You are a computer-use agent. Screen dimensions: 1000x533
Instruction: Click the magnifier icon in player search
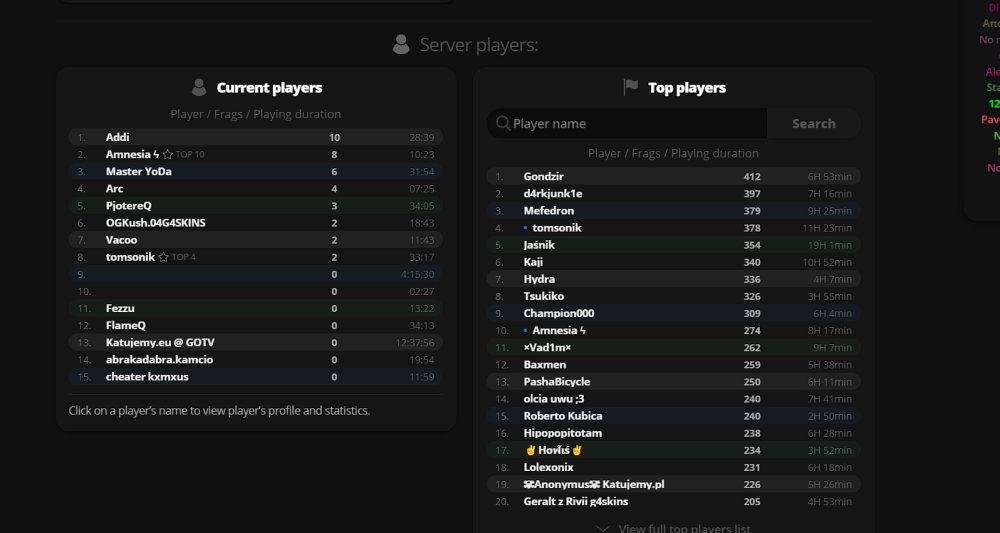pyautogui.click(x=503, y=123)
